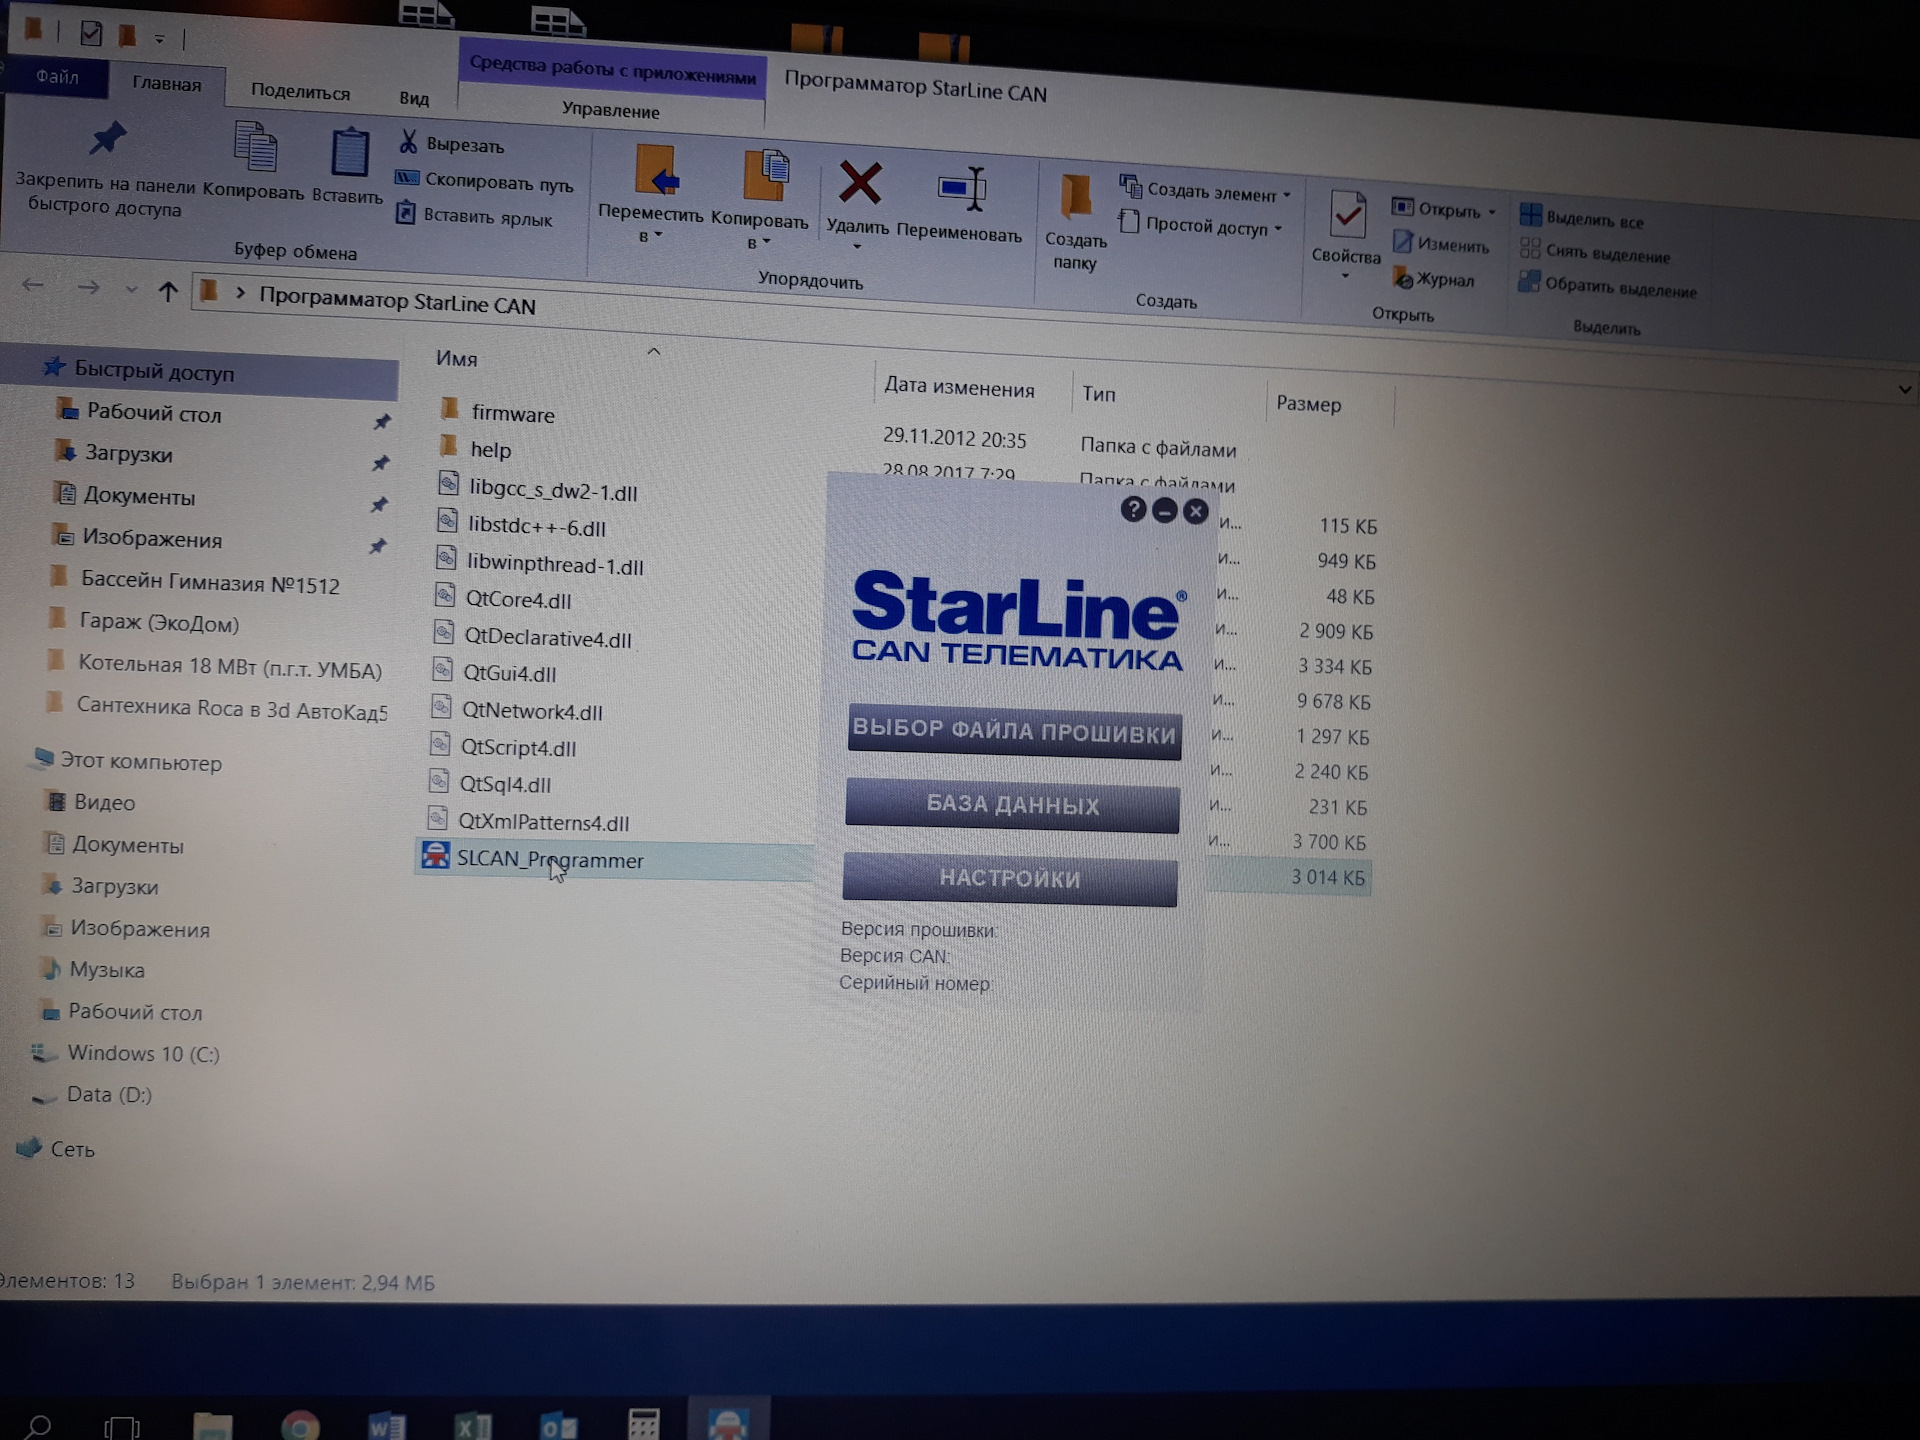Open the File (Файл) tab
The width and height of the screenshot is (1920, 1440).
tap(56, 77)
